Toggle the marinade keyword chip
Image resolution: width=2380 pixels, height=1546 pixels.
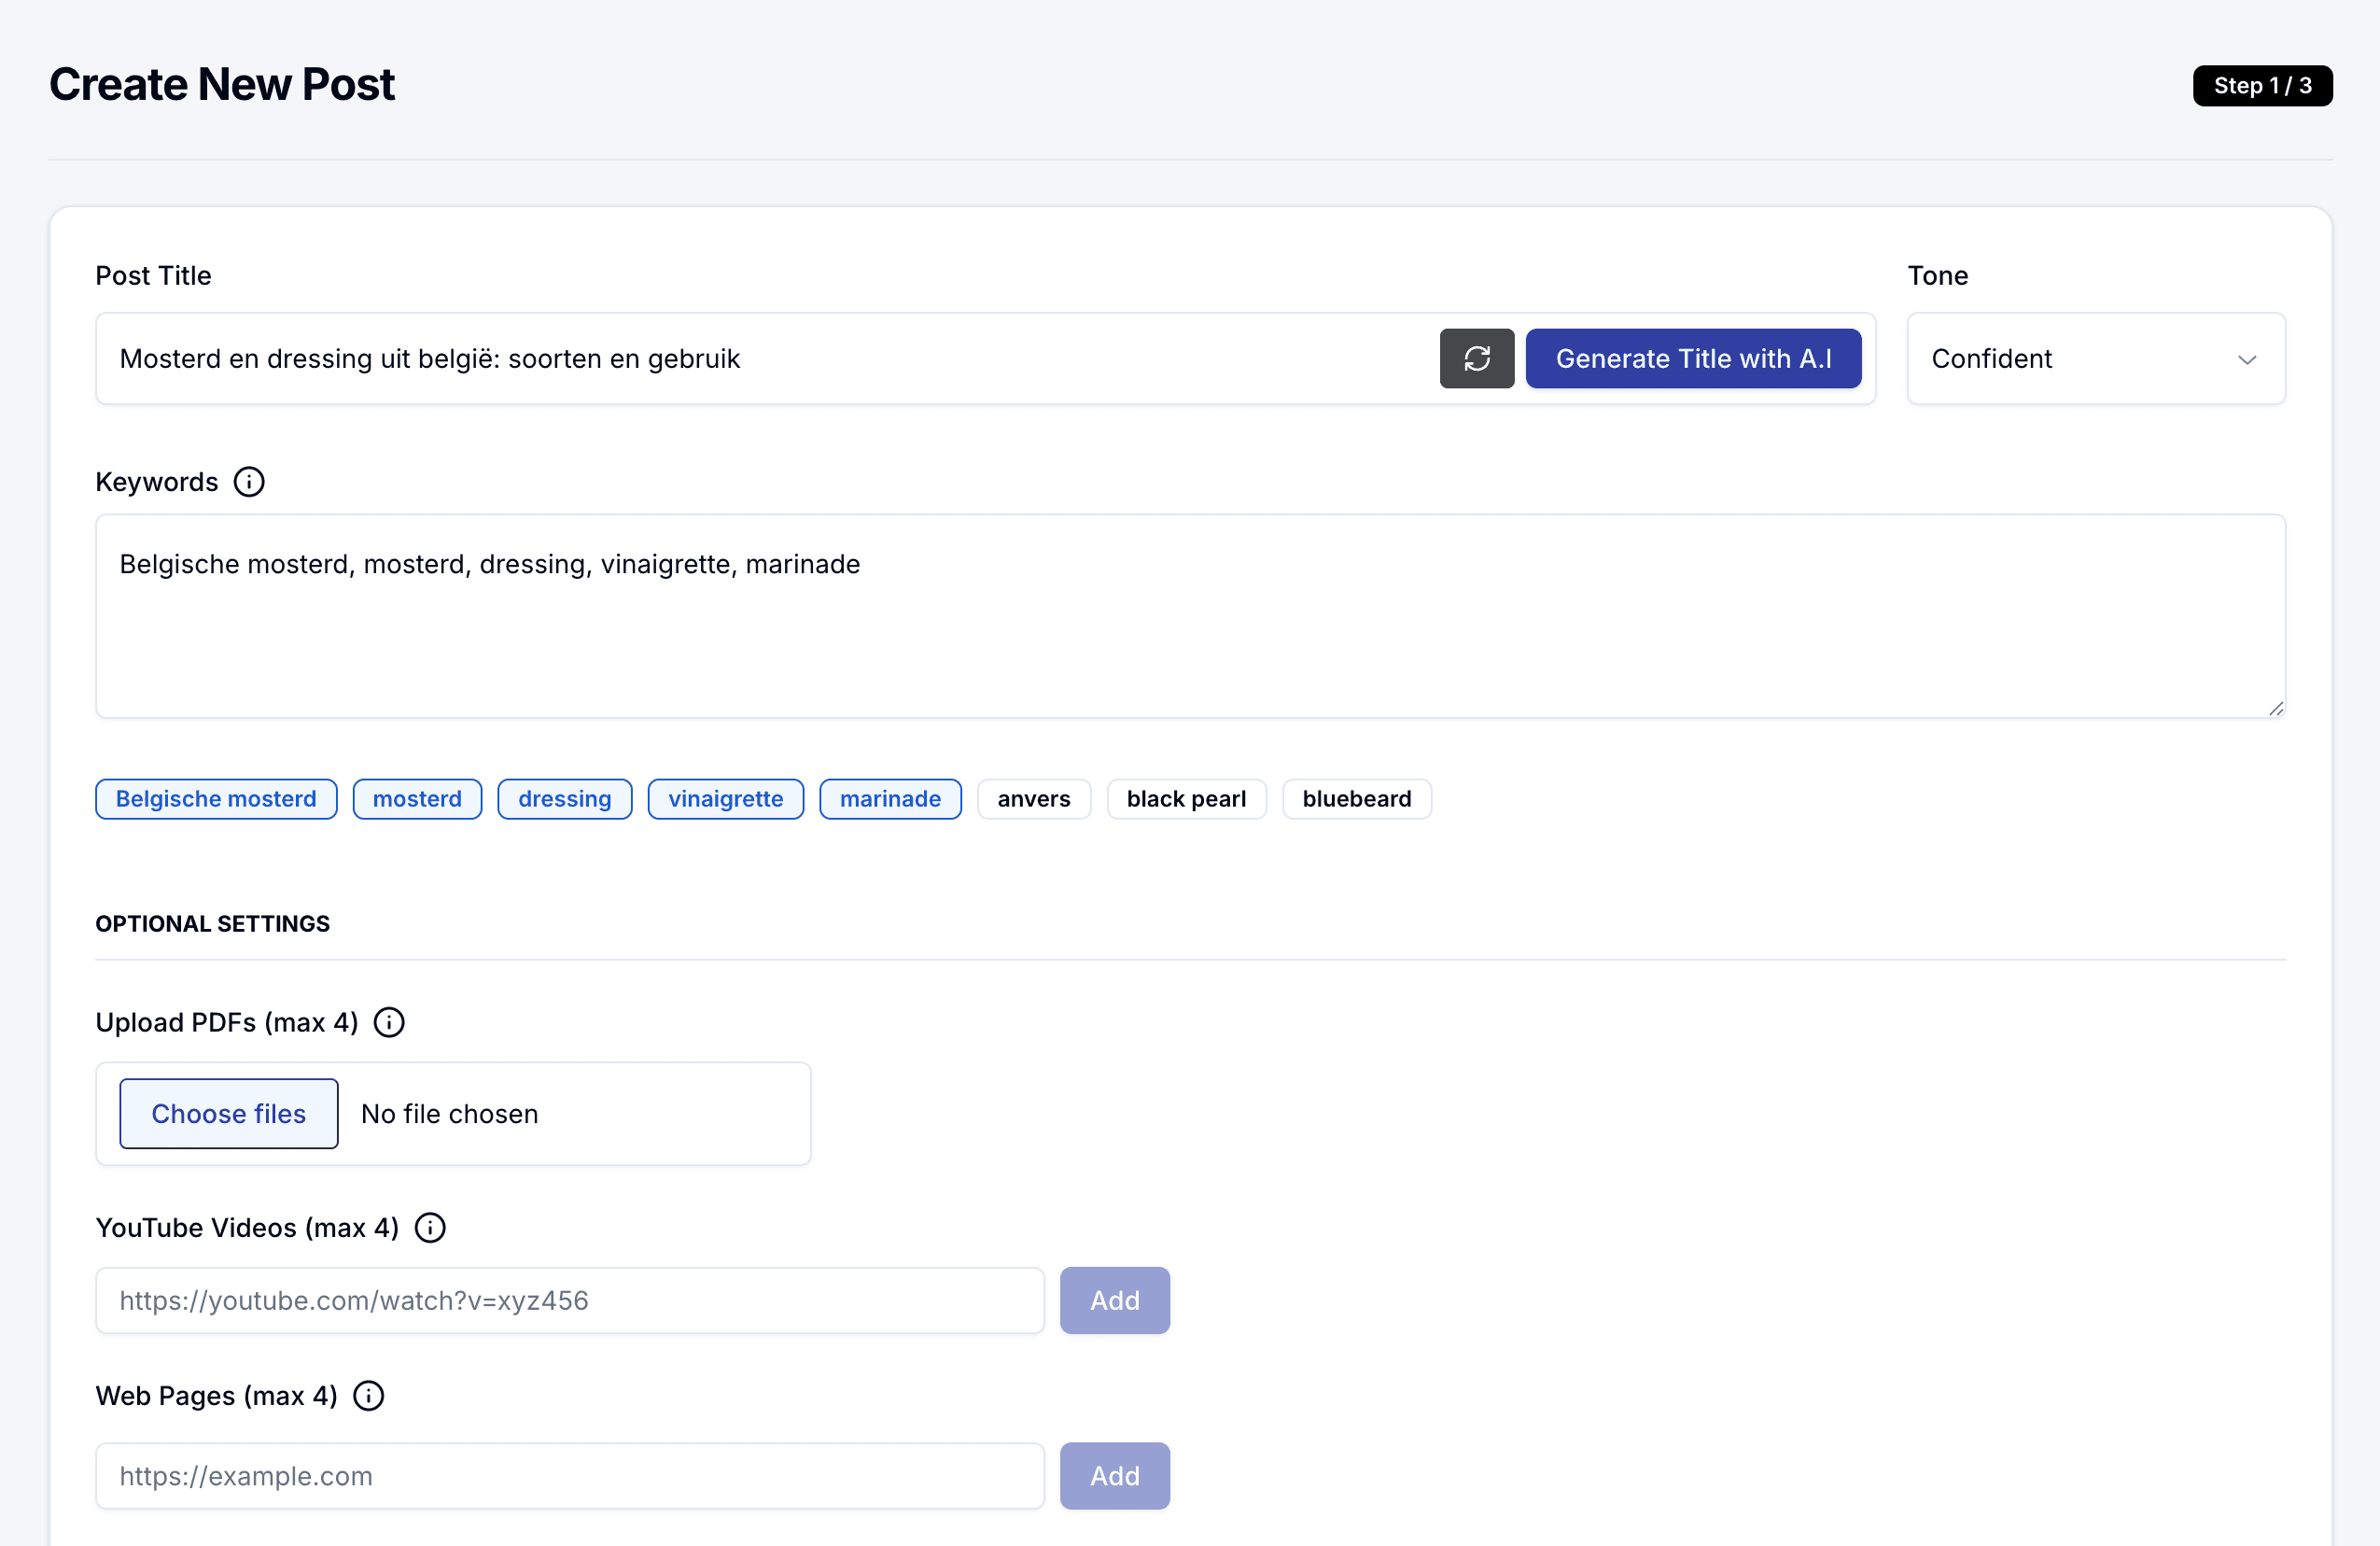pos(890,799)
